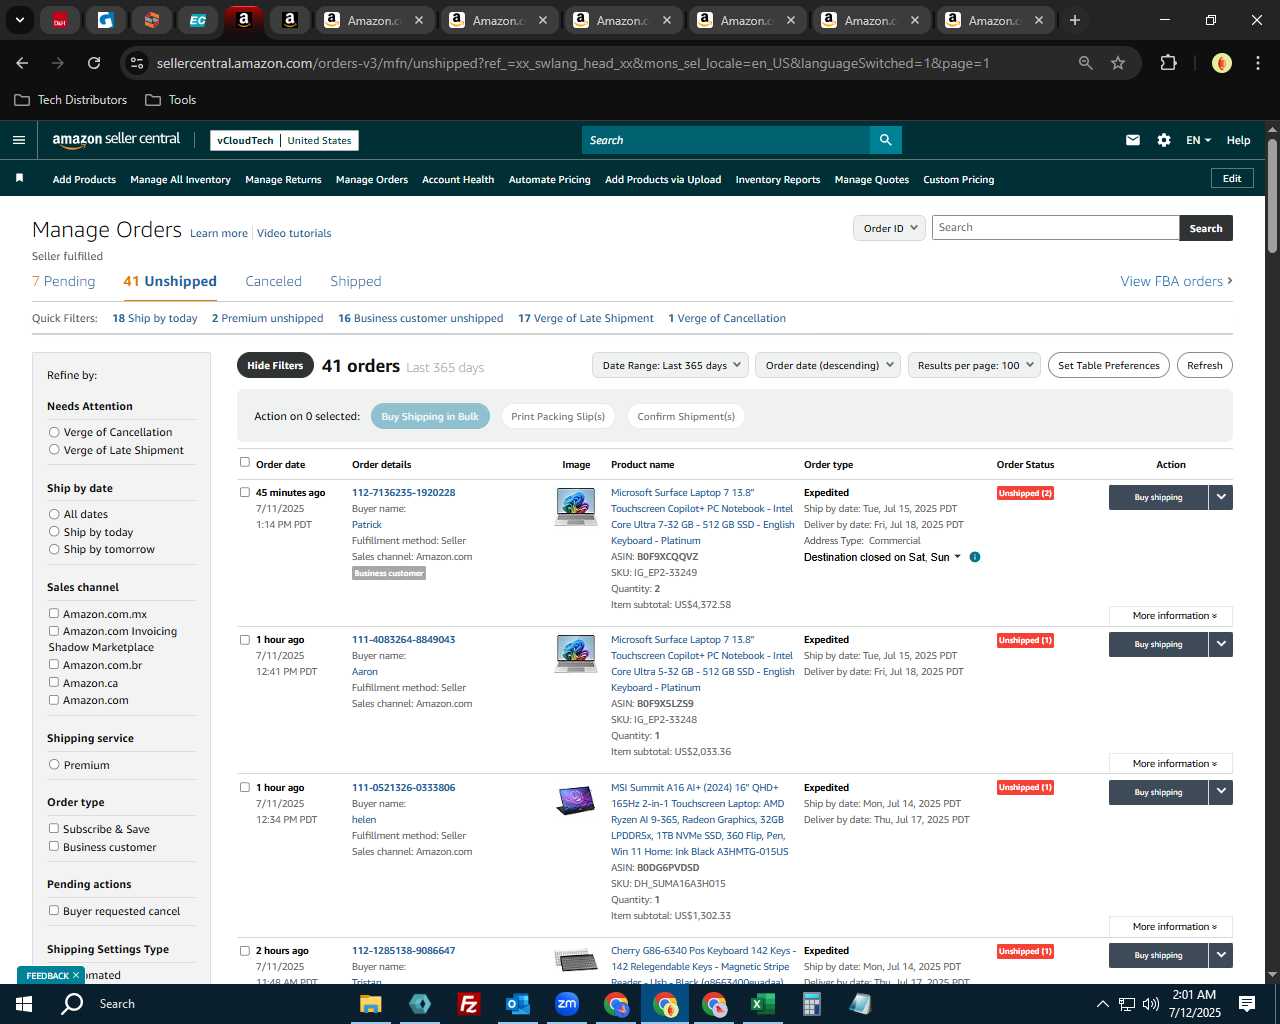Click the Order ID search input field
The image size is (1280, 1024).
[x=1055, y=228]
